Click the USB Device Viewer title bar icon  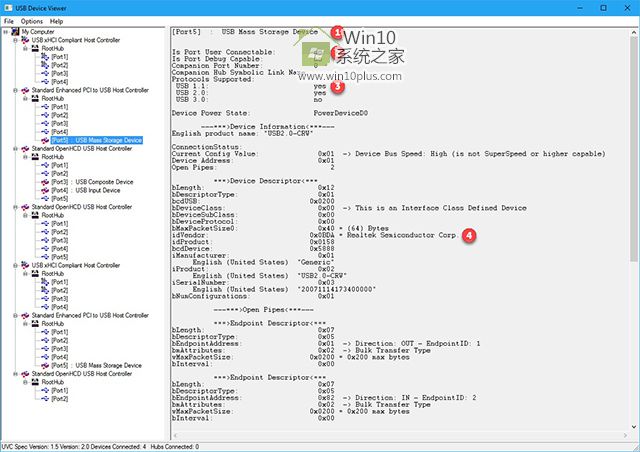(8, 8)
